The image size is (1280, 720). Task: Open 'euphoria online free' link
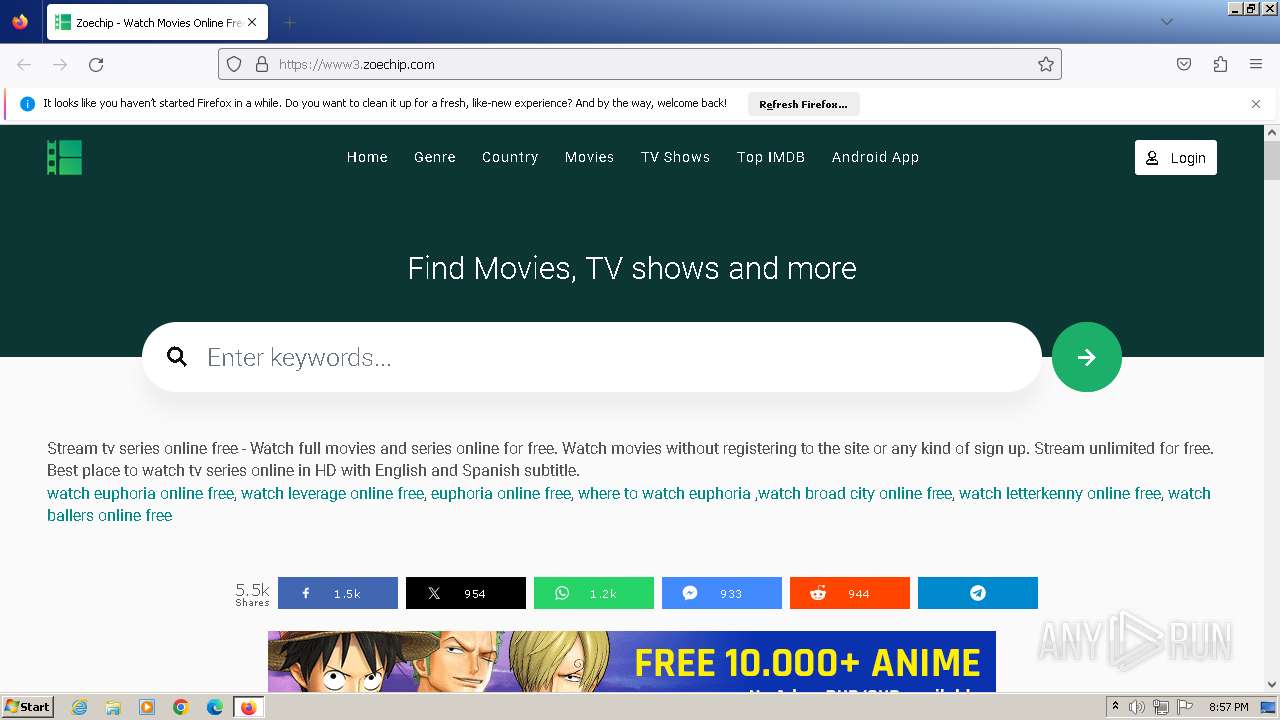point(501,493)
